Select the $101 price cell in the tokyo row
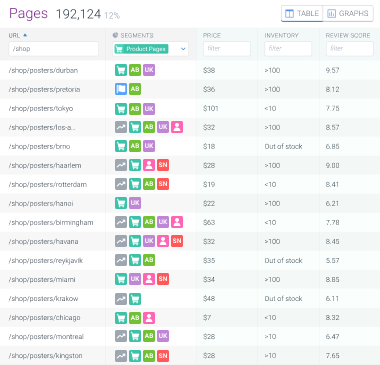Screen dimensions: 380x365 tap(211, 108)
